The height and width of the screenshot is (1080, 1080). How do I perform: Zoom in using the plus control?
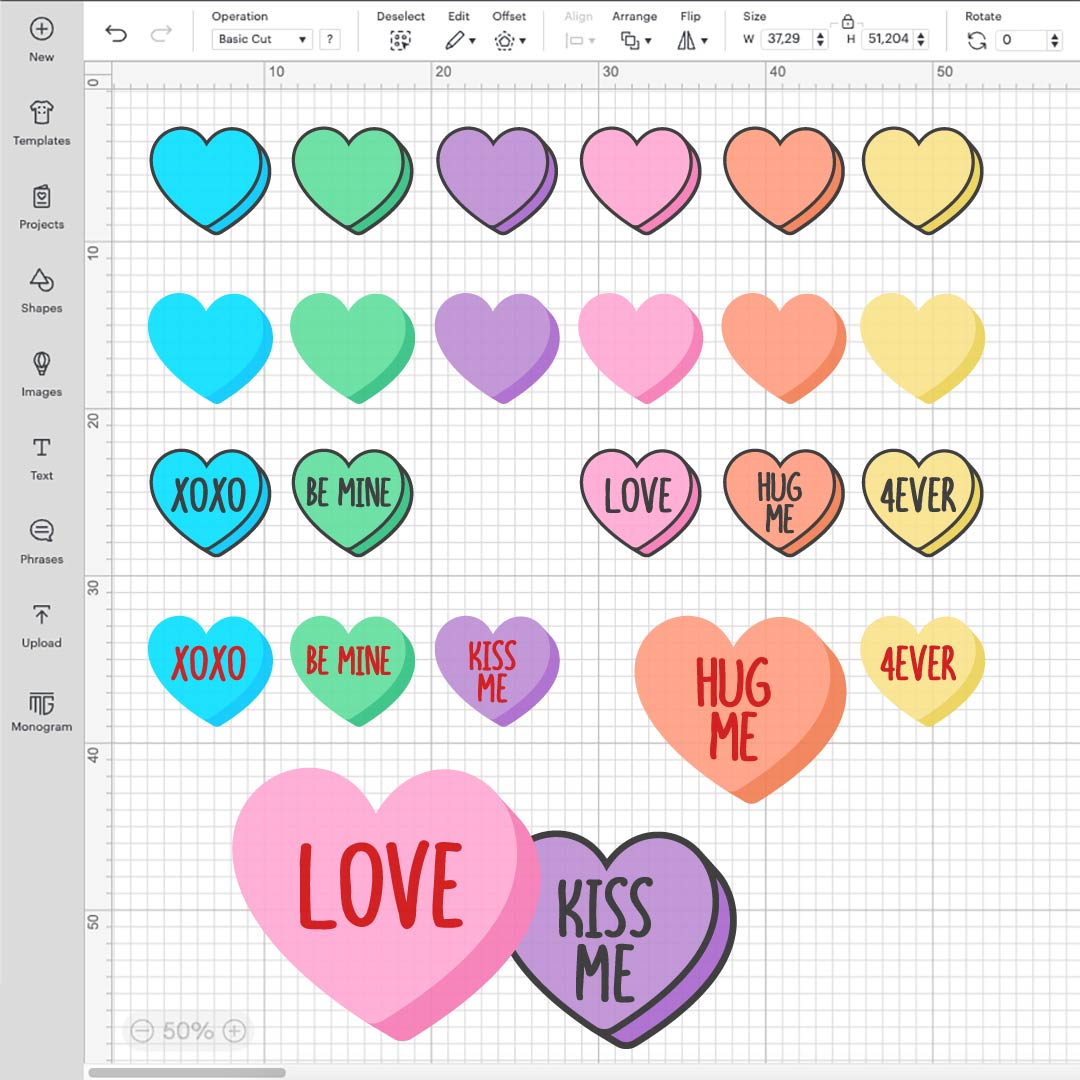tap(236, 1029)
